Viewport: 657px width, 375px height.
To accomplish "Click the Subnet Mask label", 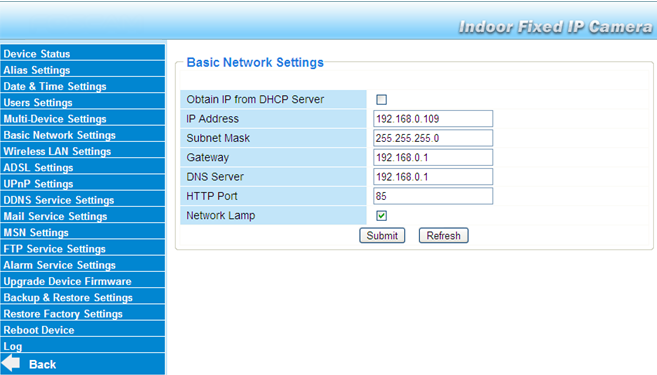I will [218, 138].
